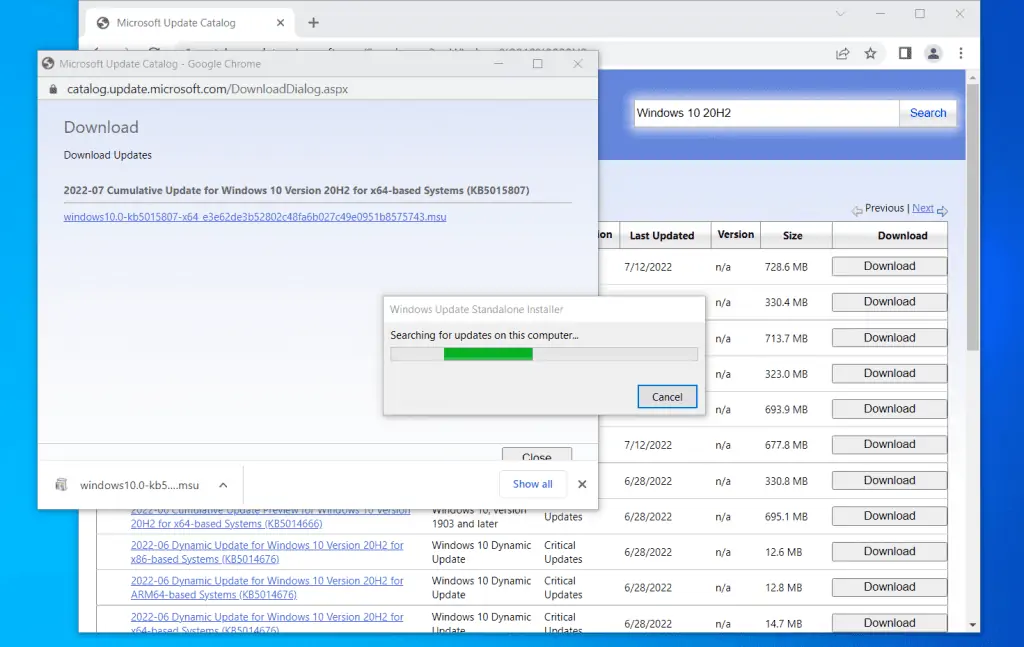
Task: Download the 12.8 MB update
Action: tap(889, 587)
